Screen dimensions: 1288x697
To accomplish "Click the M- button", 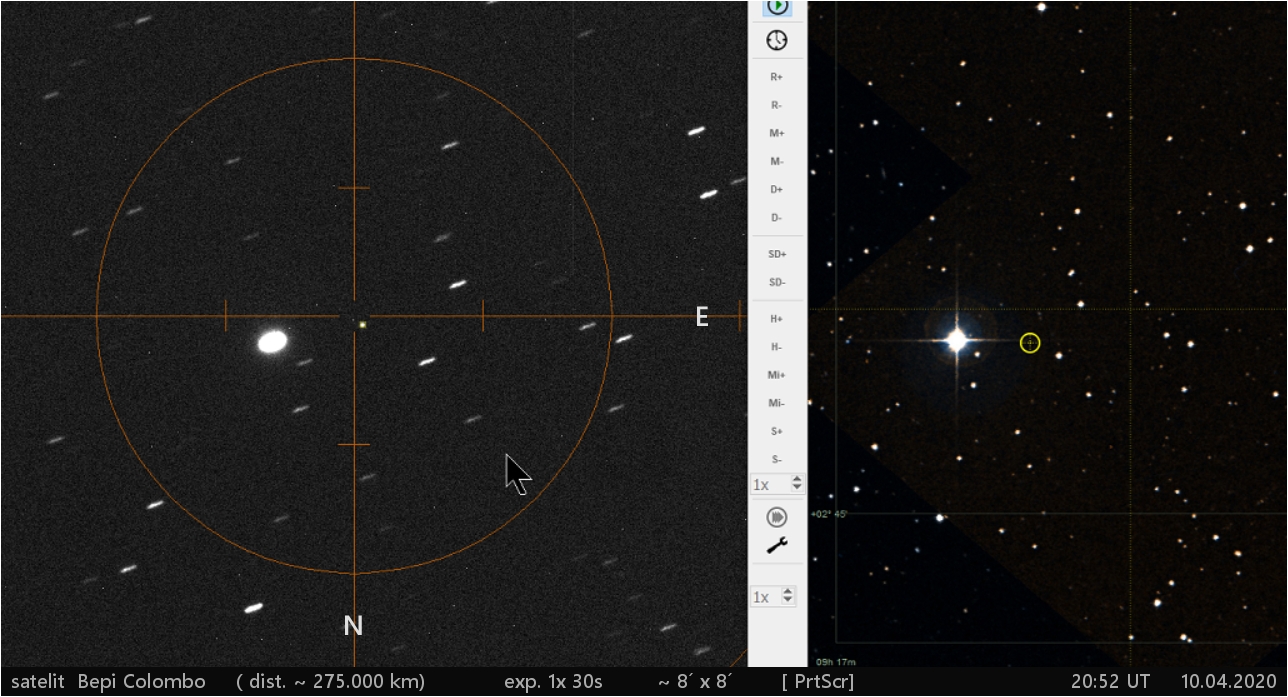I will (x=777, y=161).
